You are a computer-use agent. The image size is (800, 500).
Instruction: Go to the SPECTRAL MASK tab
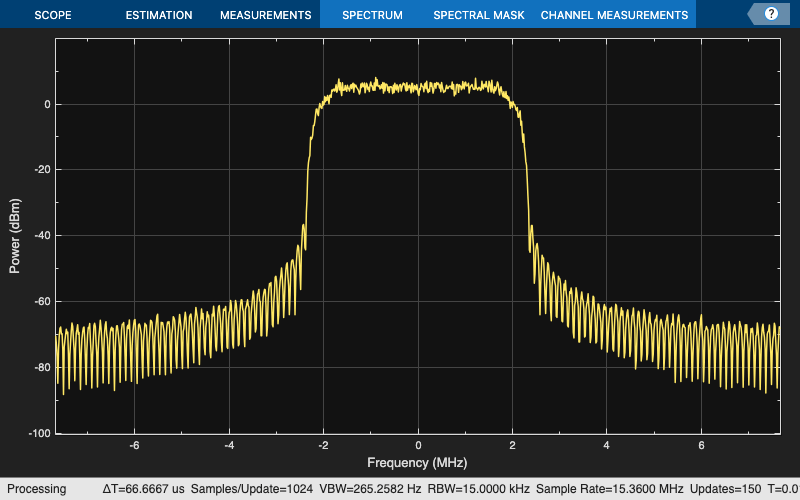click(x=479, y=15)
